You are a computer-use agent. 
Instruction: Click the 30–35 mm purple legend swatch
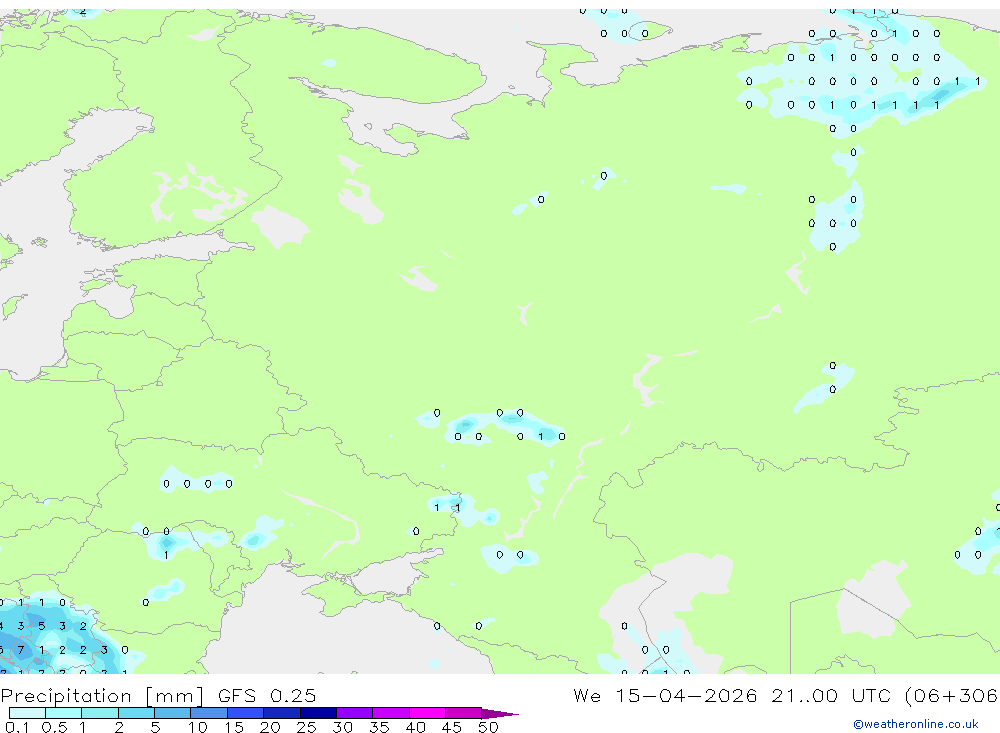(355, 713)
